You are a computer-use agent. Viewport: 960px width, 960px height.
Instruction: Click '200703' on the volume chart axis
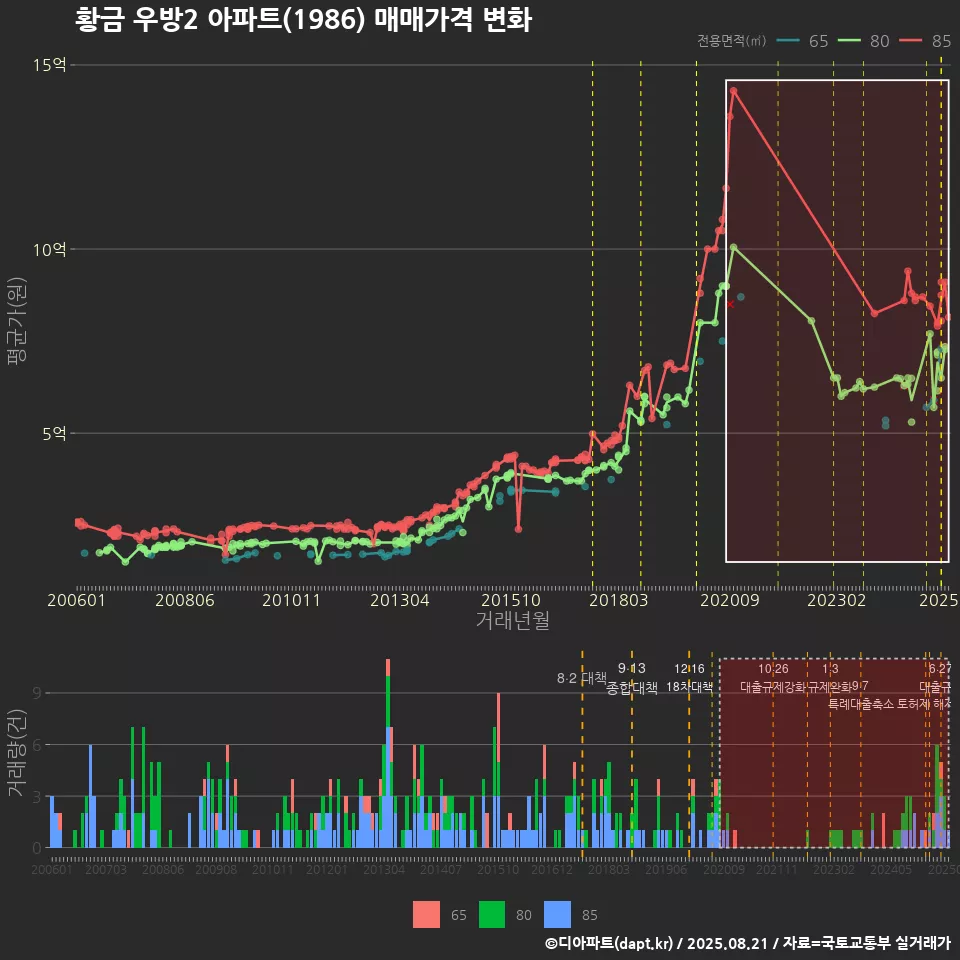pyautogui.click(x=106, y=869)
